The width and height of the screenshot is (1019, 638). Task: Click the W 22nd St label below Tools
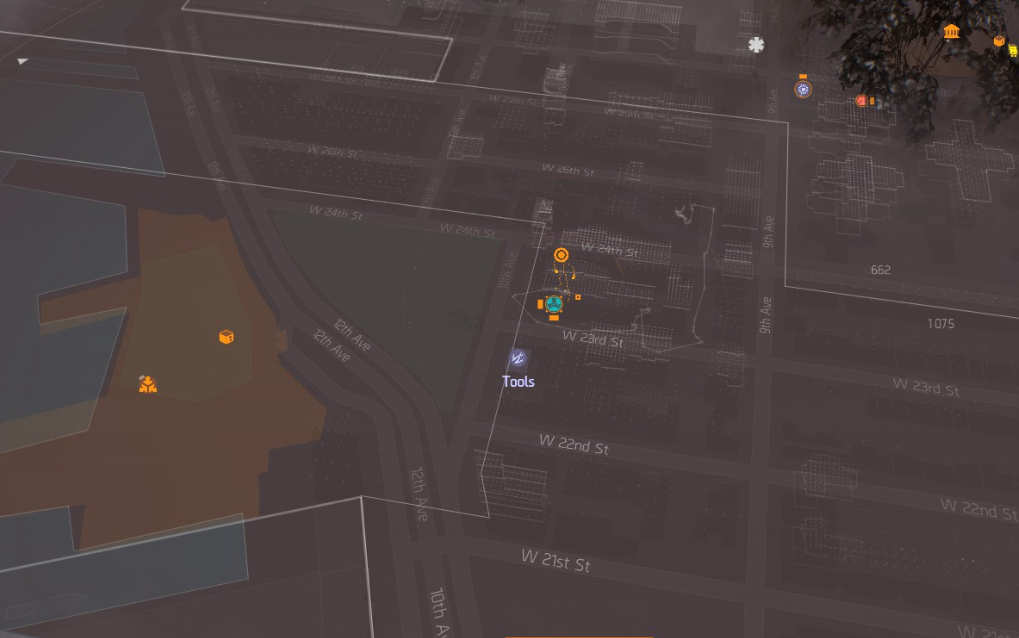(574, 444)
